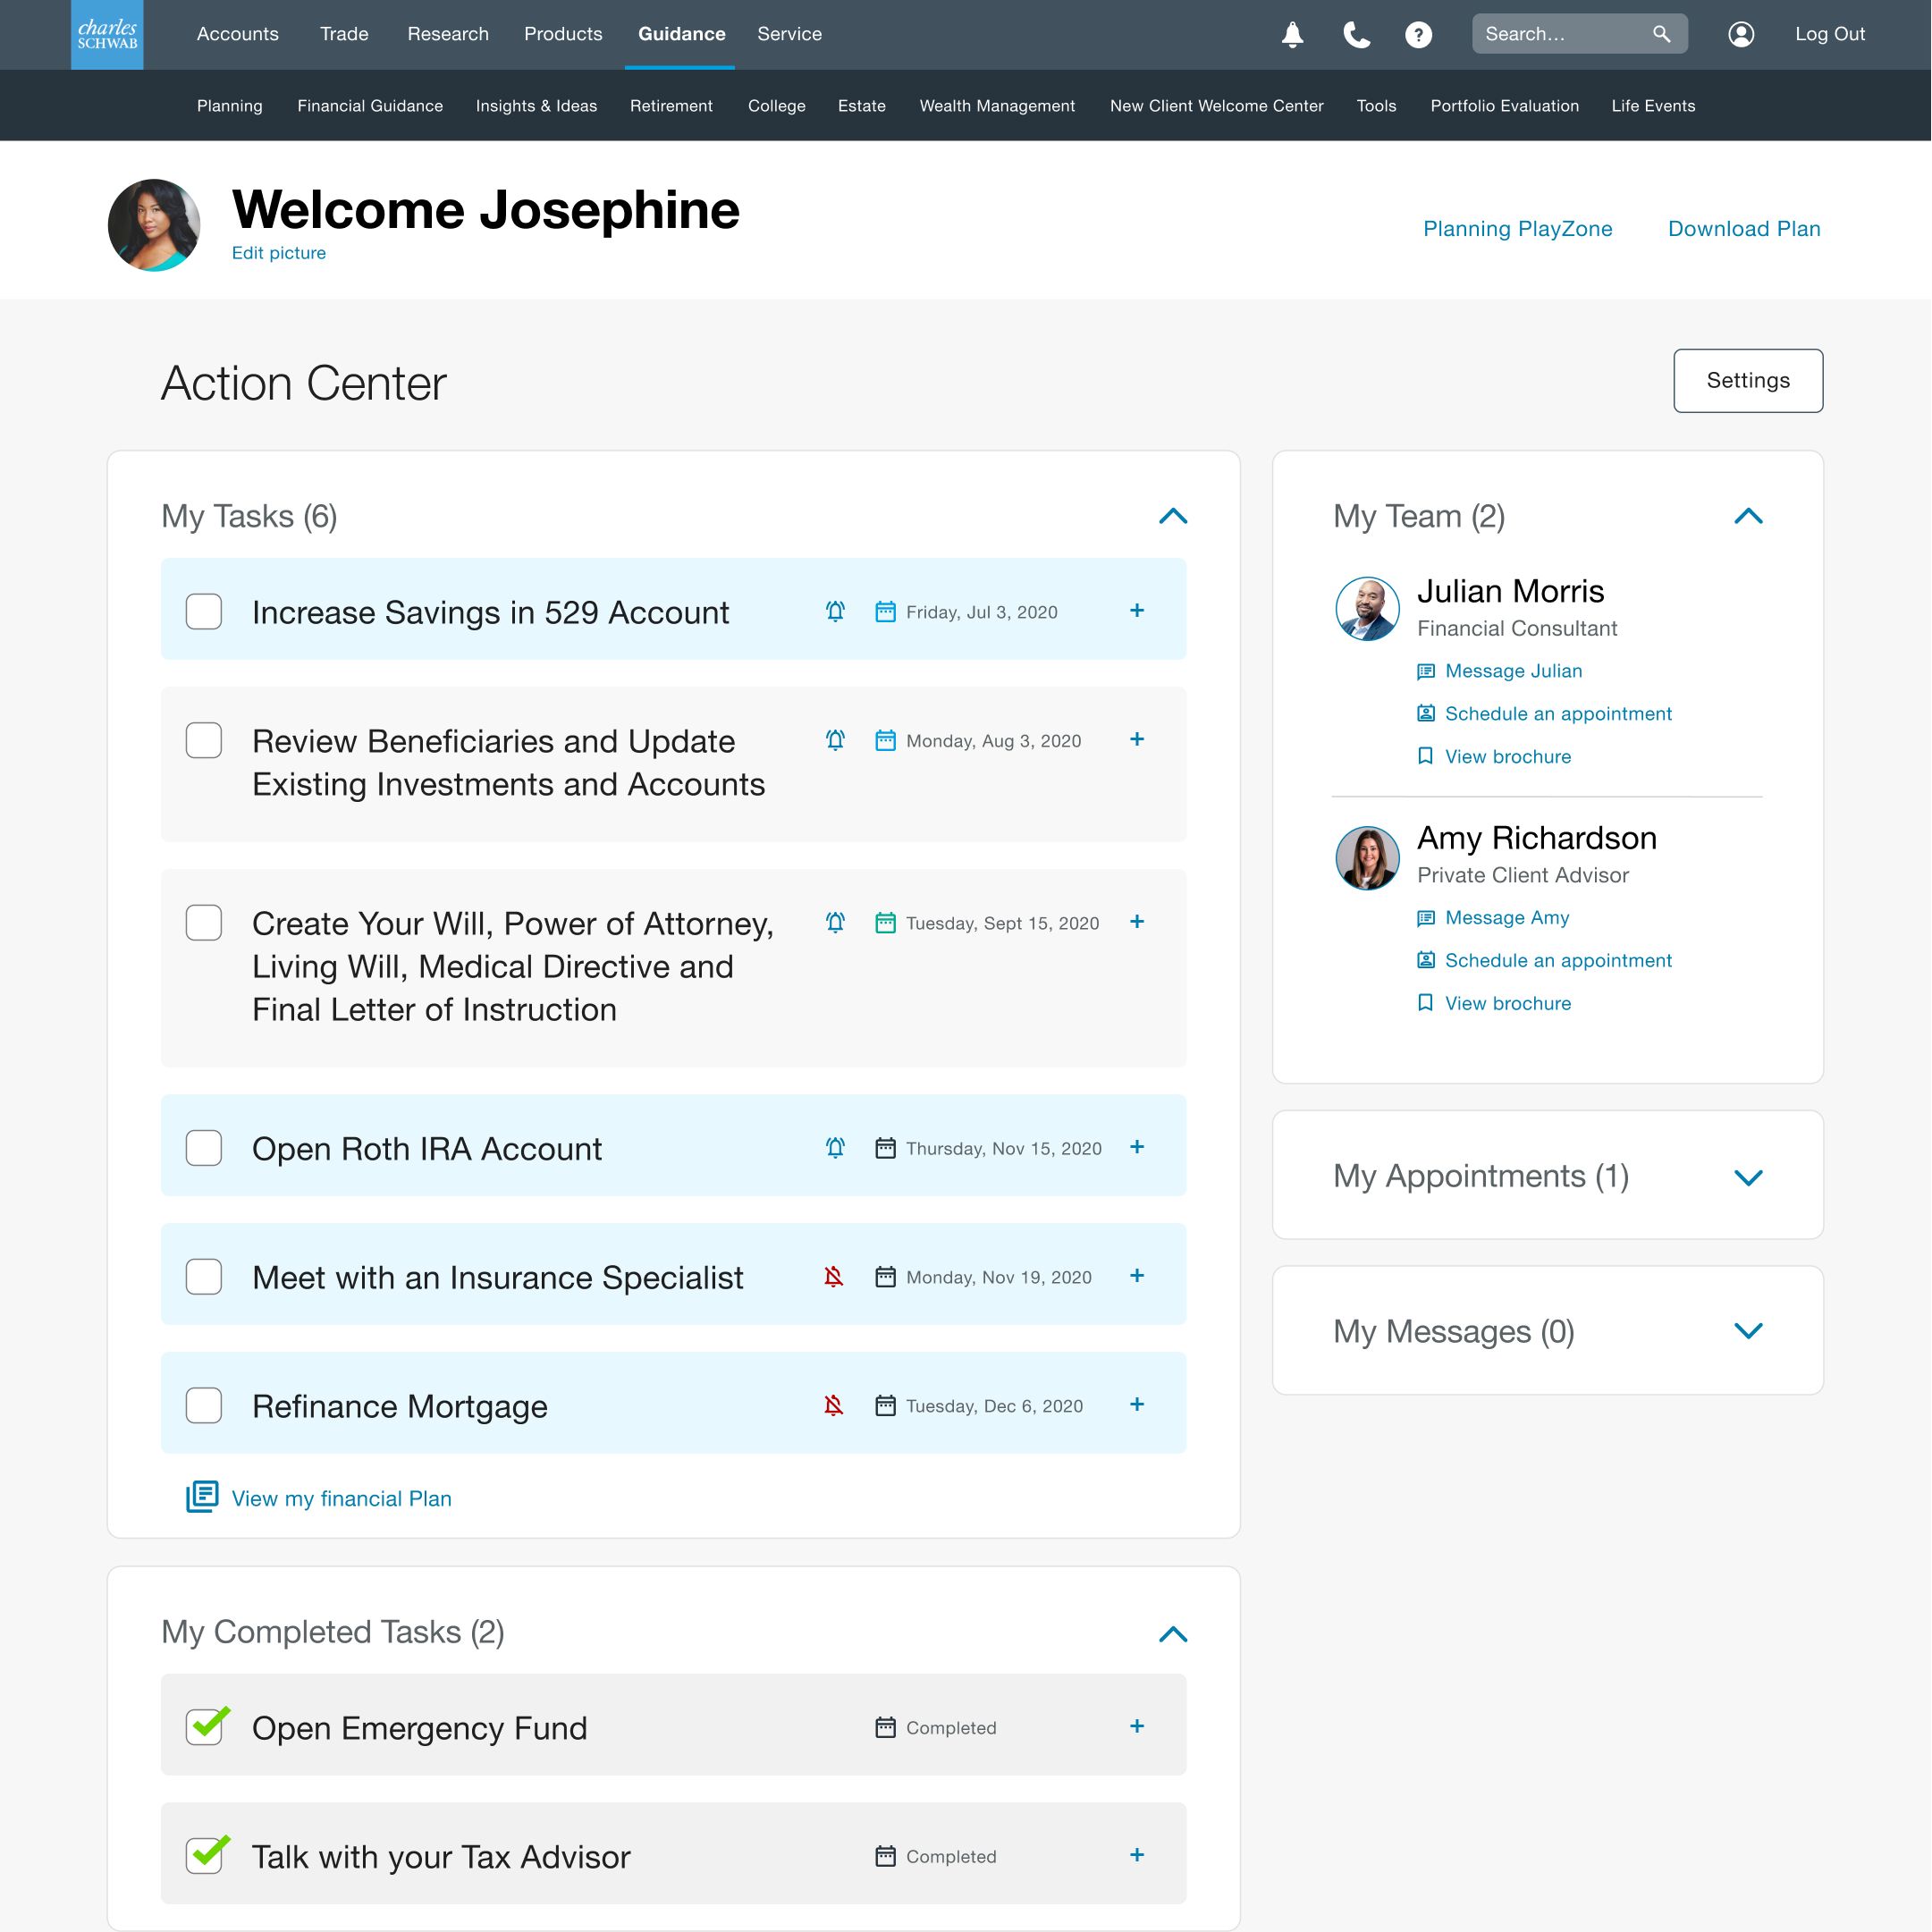Go to Portfolio Evaluation sub-navigation tab
Screen dimensions: 1932x1932
(x=1504, y=106)
